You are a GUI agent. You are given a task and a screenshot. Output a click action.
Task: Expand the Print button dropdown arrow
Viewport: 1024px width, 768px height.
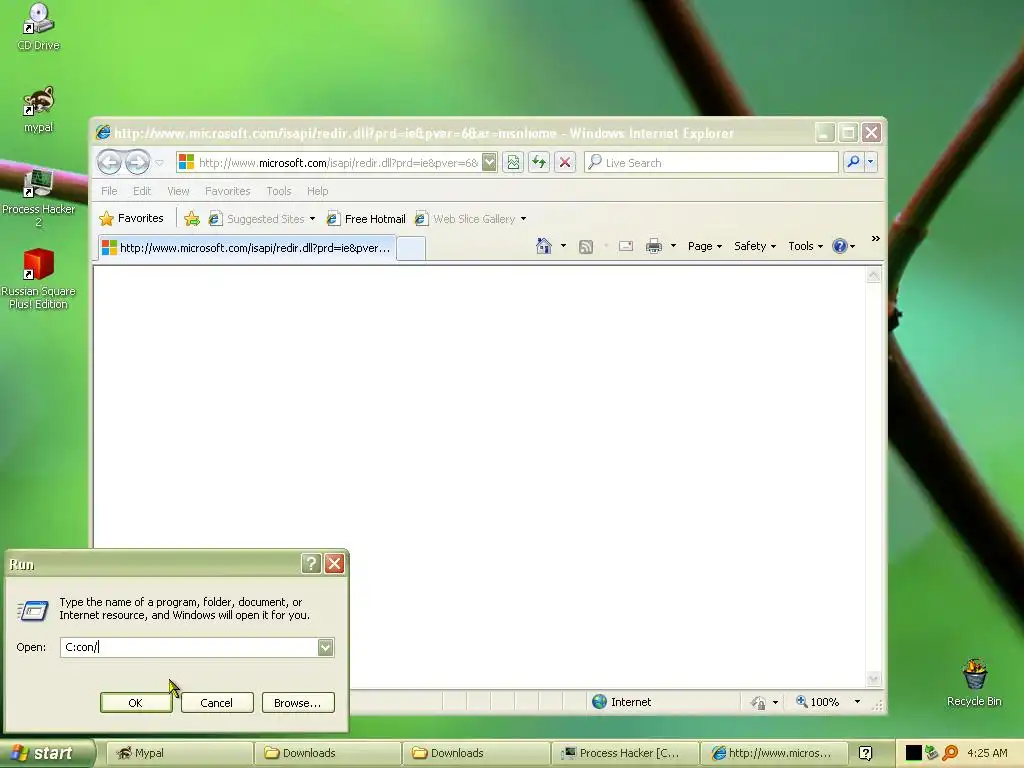click(x=673, y=246)
